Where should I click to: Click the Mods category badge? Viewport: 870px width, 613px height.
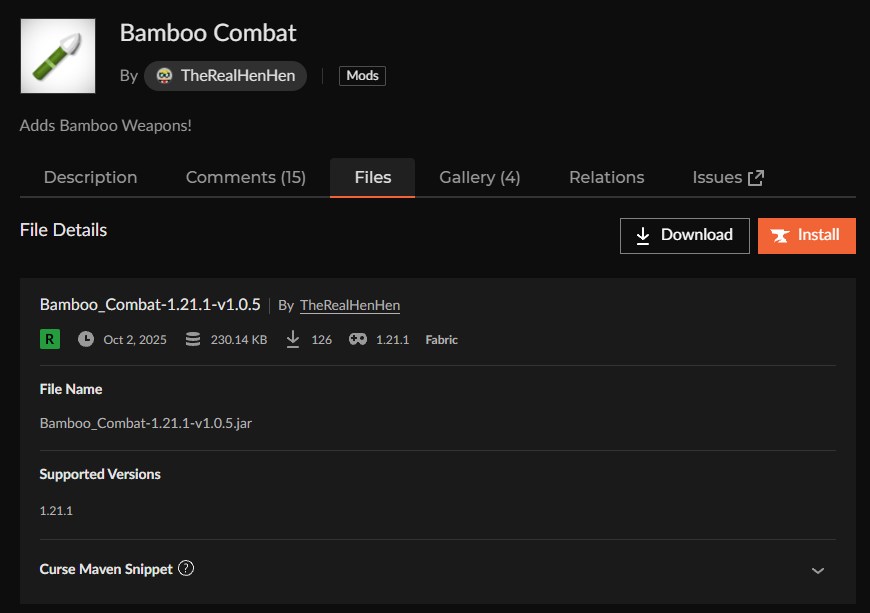pos(362,75)
